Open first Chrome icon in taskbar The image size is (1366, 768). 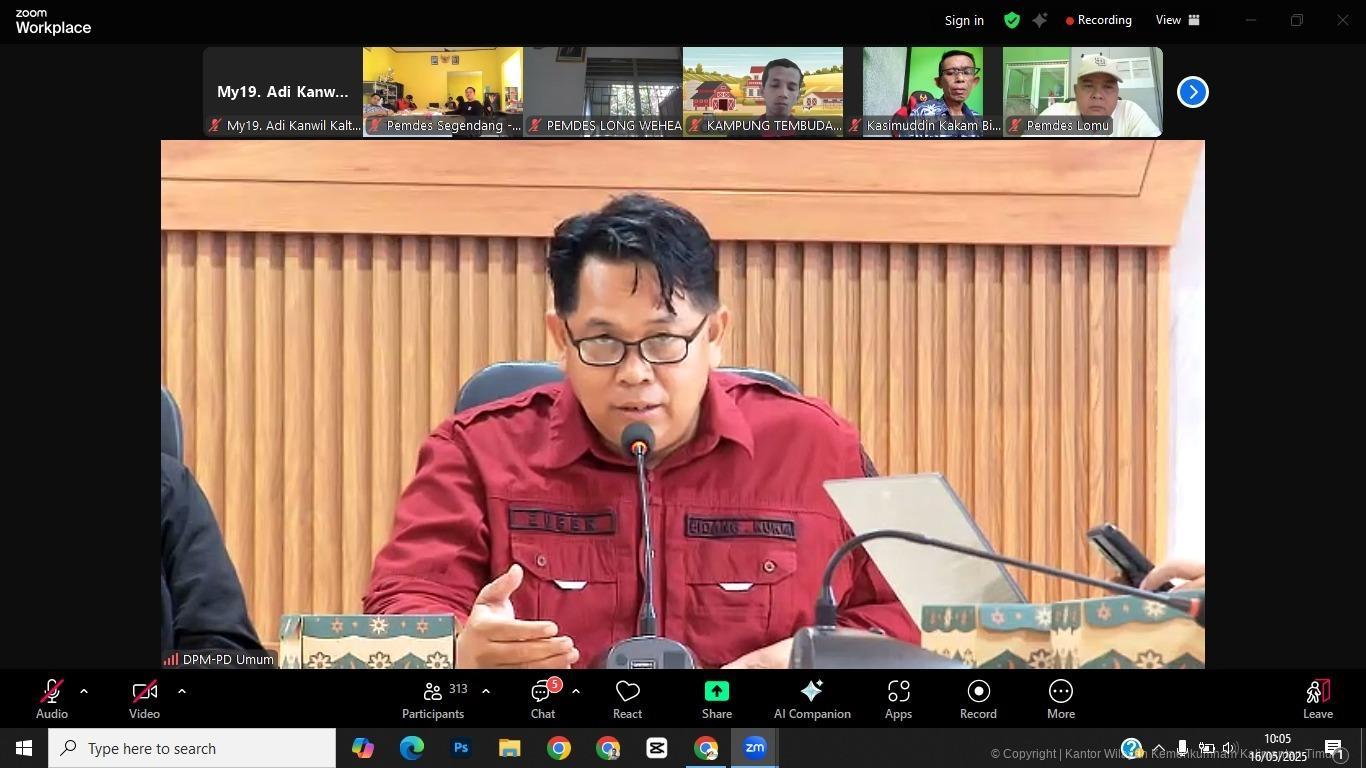click(558, 748)
